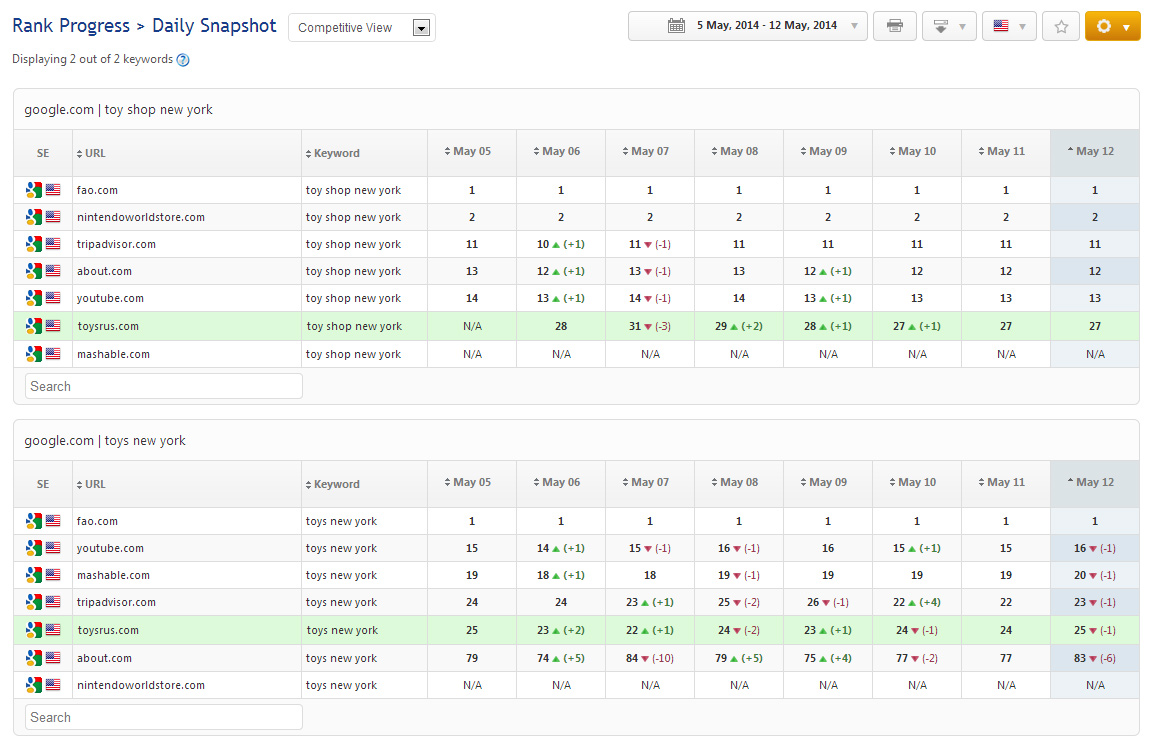Click nintendoworldstore.com in the first table
The height and width of the screenshot is (752, 1158).
tap(140, 217)
